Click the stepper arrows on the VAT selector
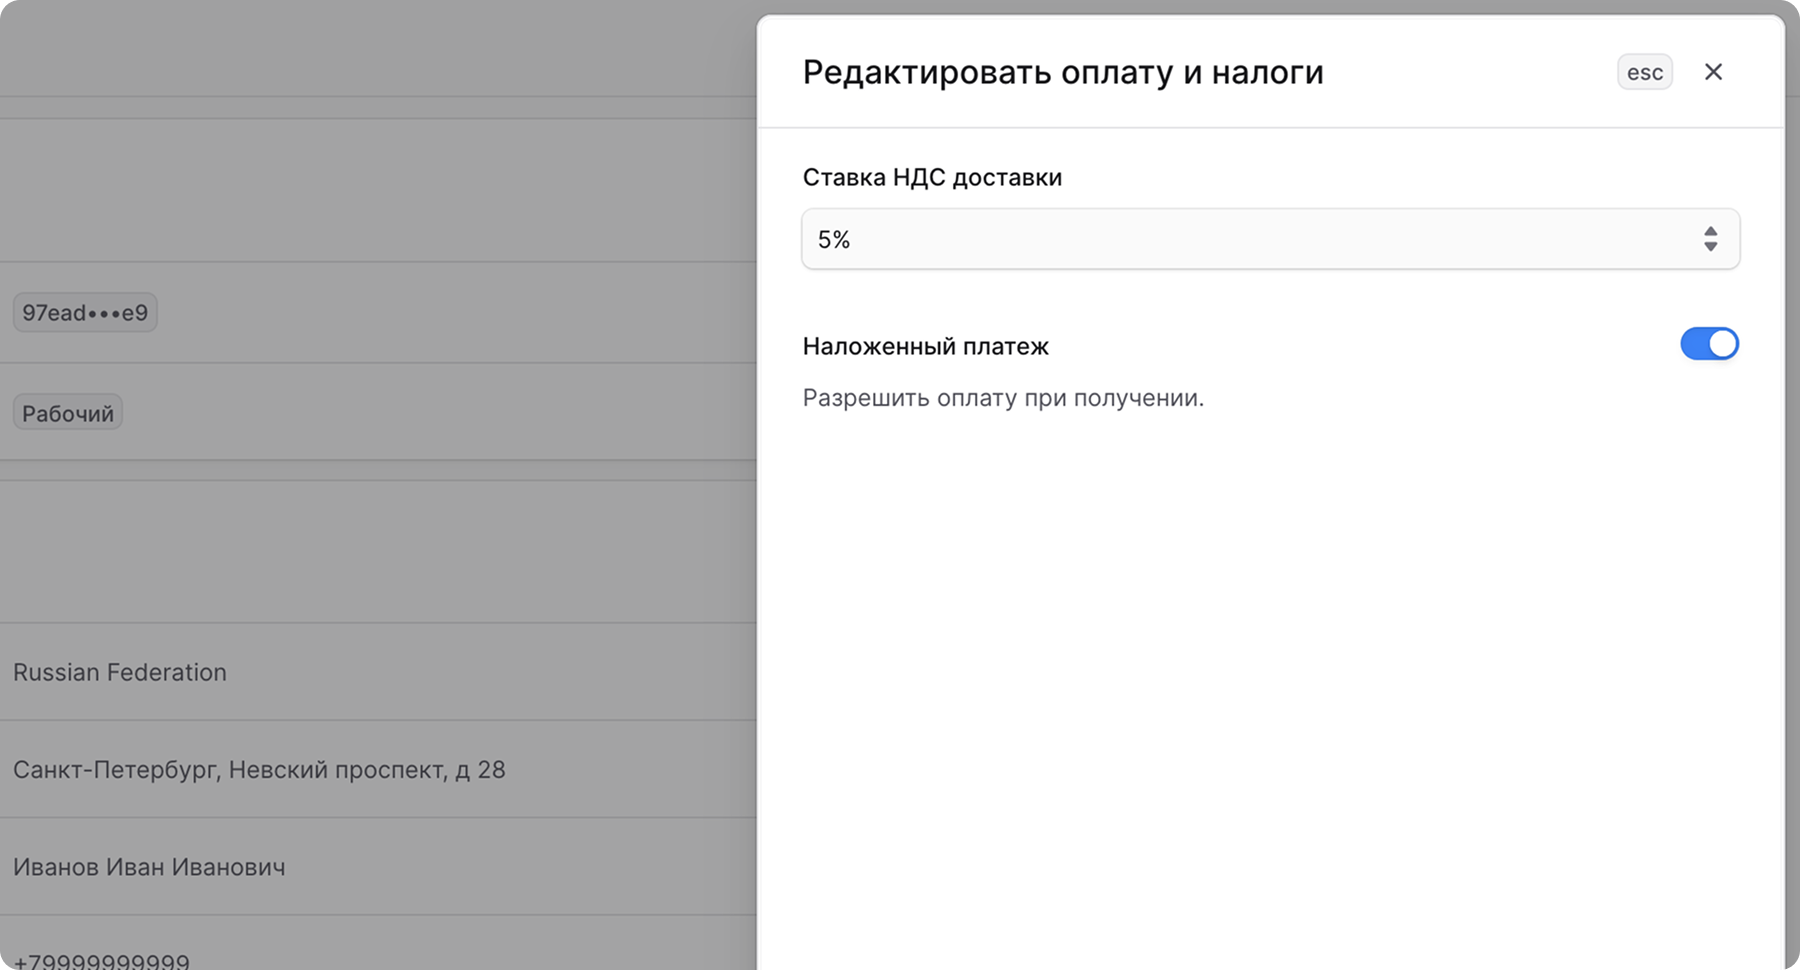This screenshot has width=1800, height=970. point(1711,238)
